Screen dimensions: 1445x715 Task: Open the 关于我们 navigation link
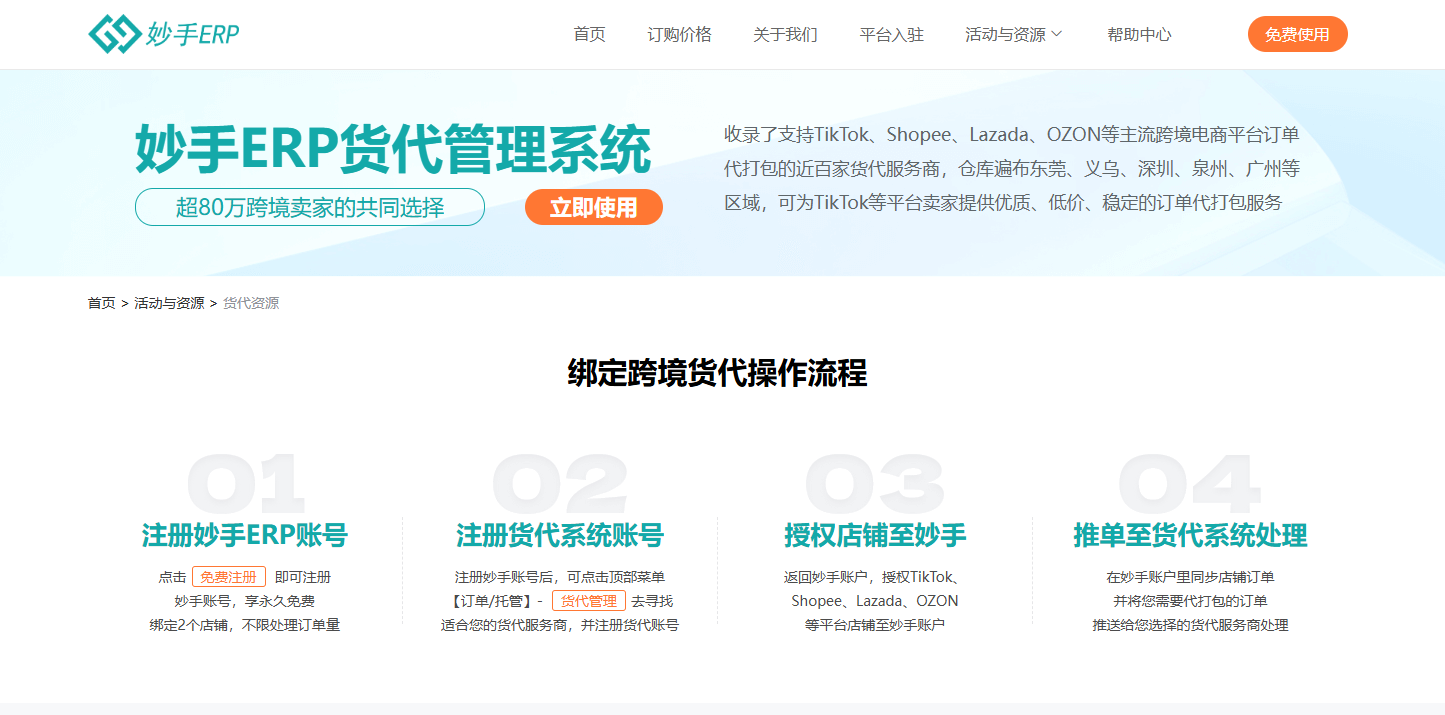point(785,34)
